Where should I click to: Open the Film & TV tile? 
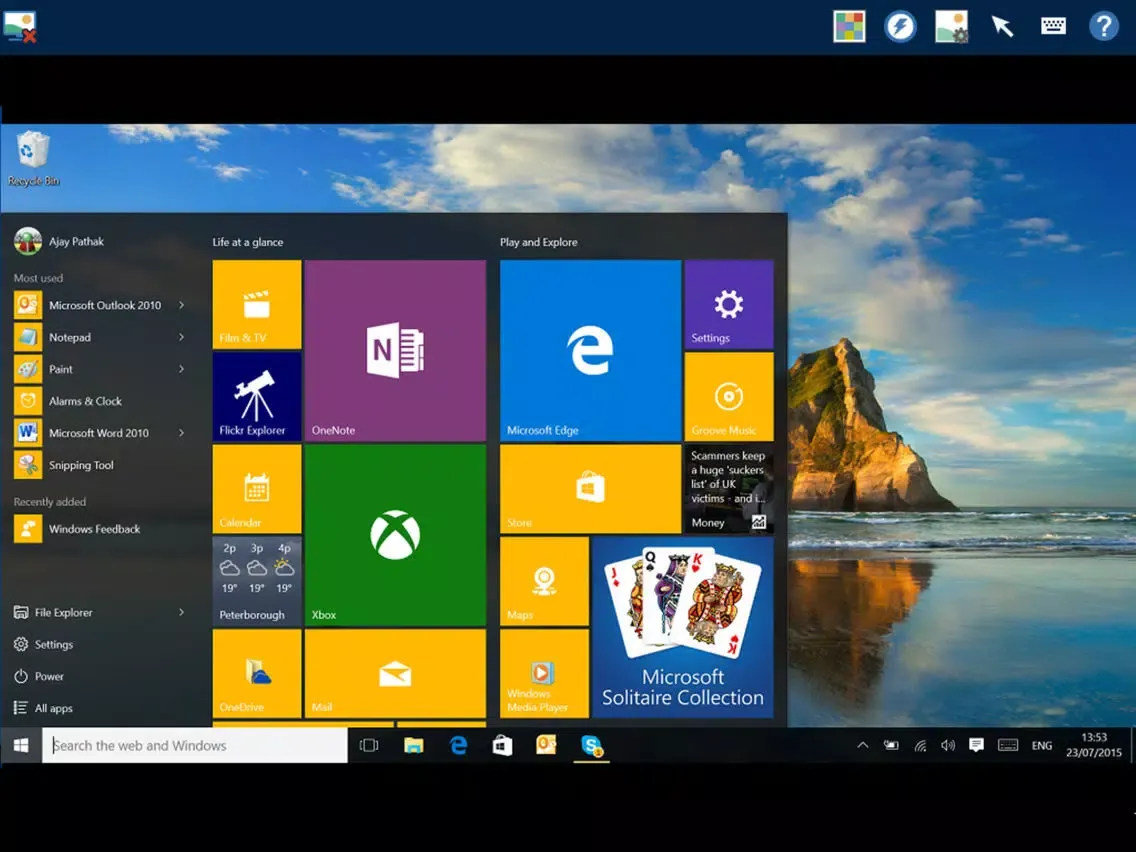pyautogui.click(x=256, y=304)
